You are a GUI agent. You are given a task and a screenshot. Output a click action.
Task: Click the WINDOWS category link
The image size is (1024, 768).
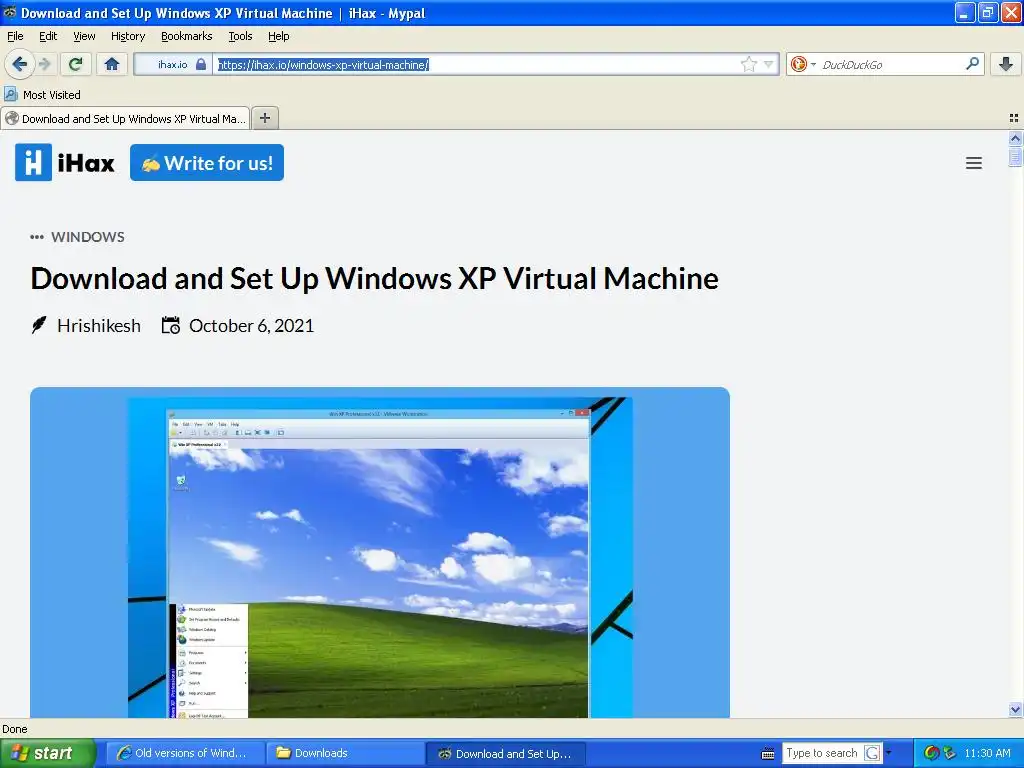[88, 237]
